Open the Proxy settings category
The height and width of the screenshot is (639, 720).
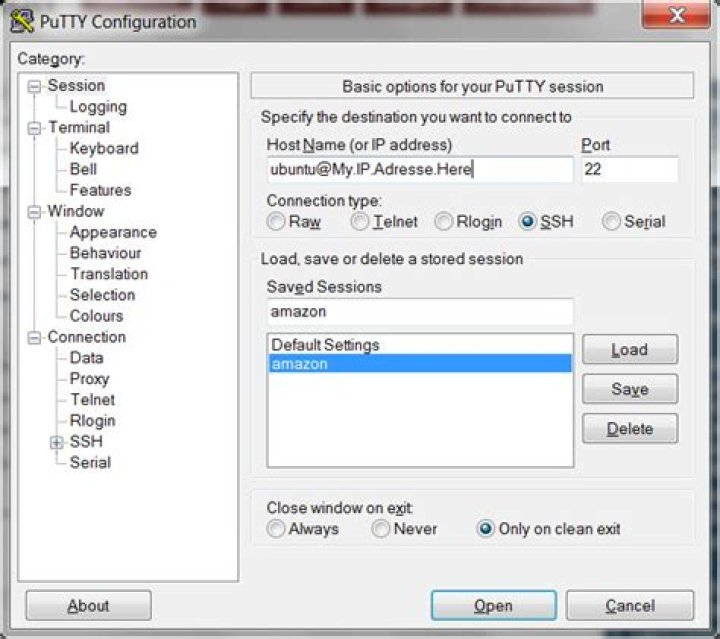pyautogui.click(x=90, y=379)
